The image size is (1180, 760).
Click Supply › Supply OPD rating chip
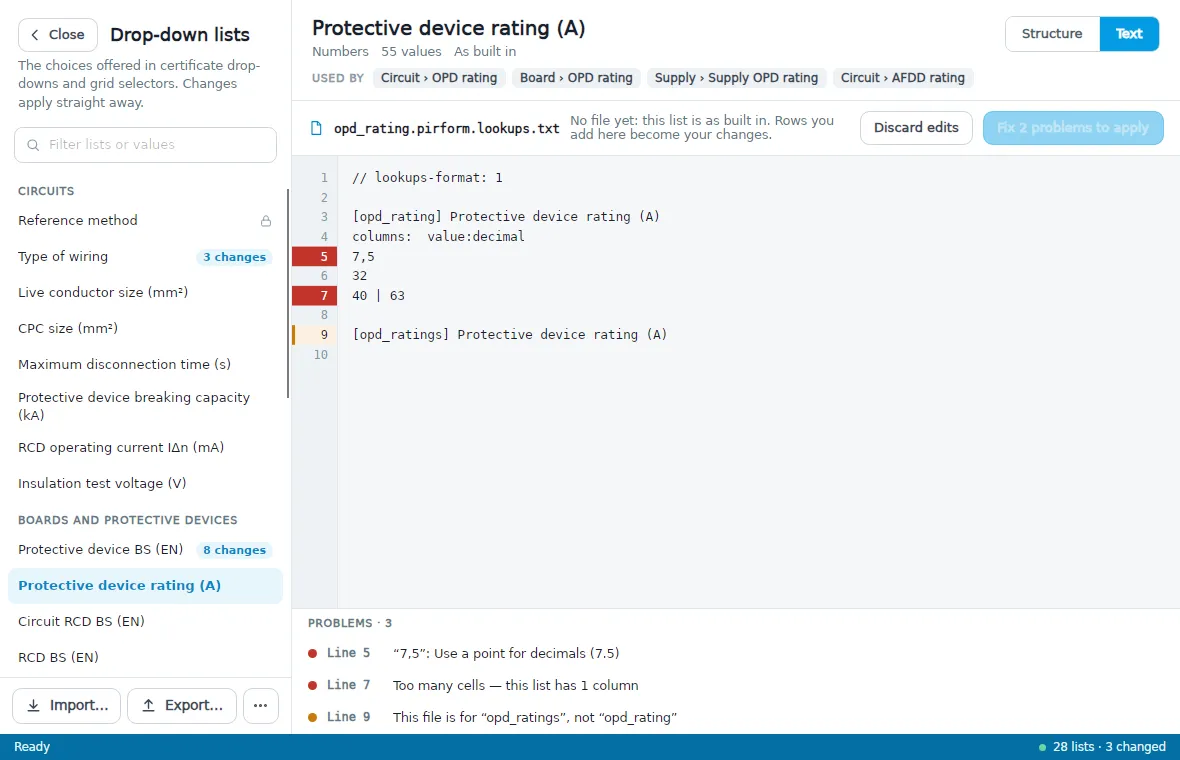click(x=736, y=78)
